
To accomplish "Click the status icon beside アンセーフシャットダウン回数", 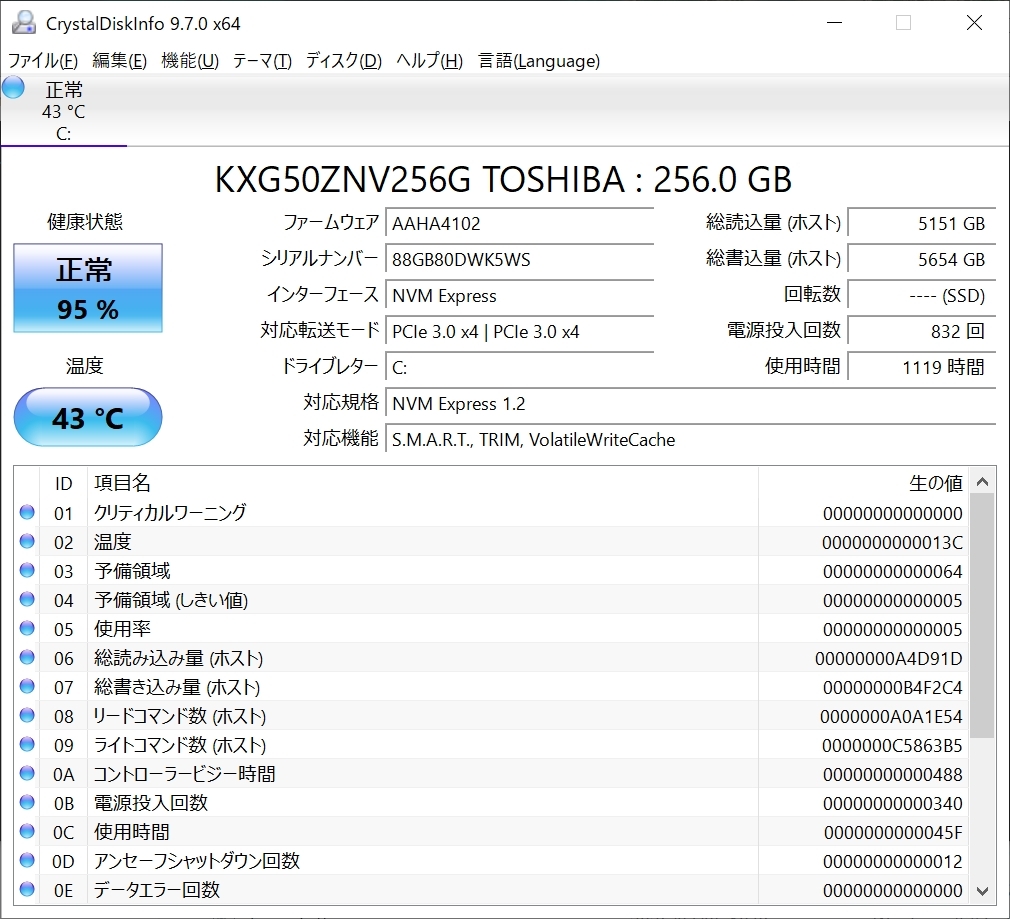I will click(28, 860).
